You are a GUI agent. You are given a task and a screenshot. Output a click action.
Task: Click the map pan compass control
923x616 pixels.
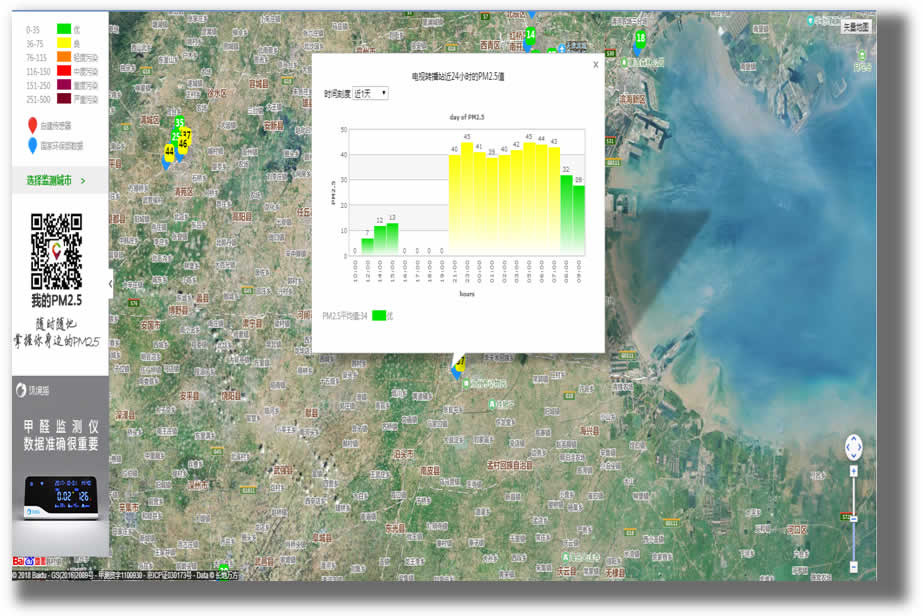(x=853, y=446)
